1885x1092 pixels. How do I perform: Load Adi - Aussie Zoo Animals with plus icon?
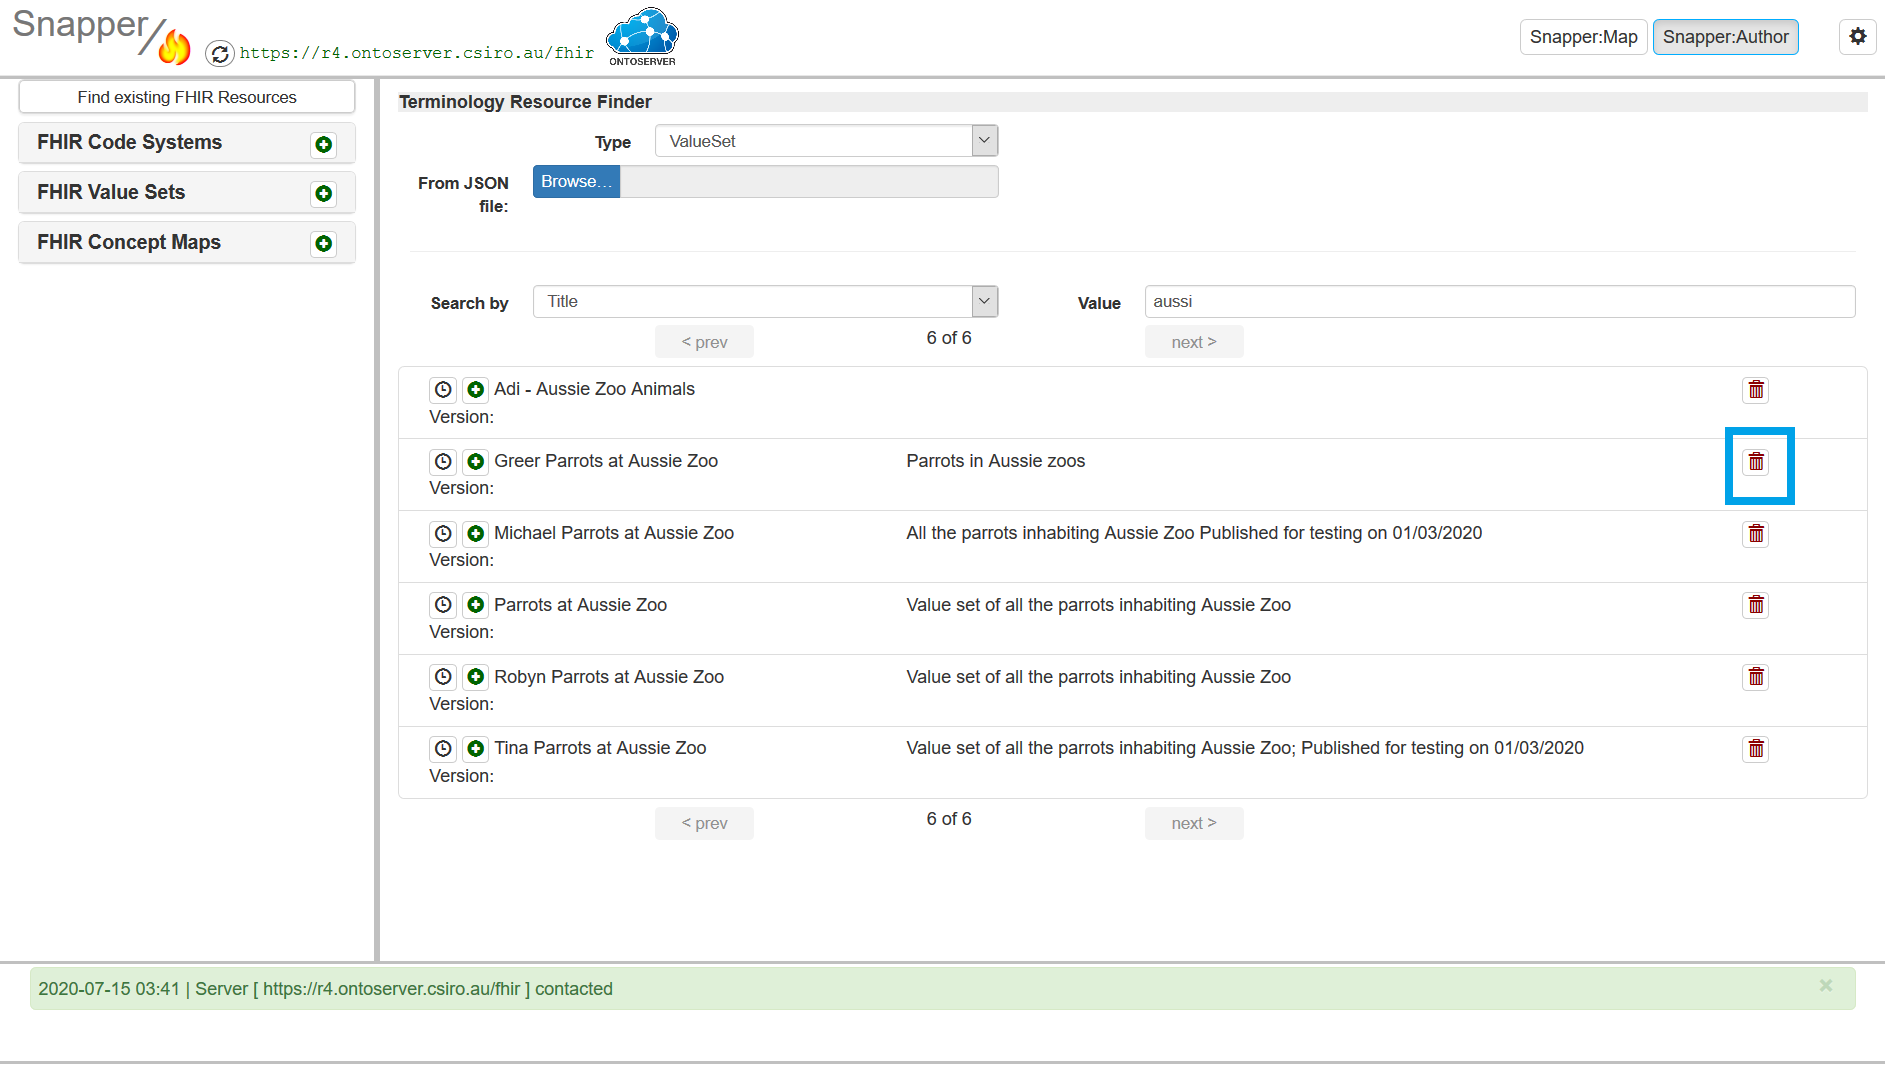click(x=476, y=390)
